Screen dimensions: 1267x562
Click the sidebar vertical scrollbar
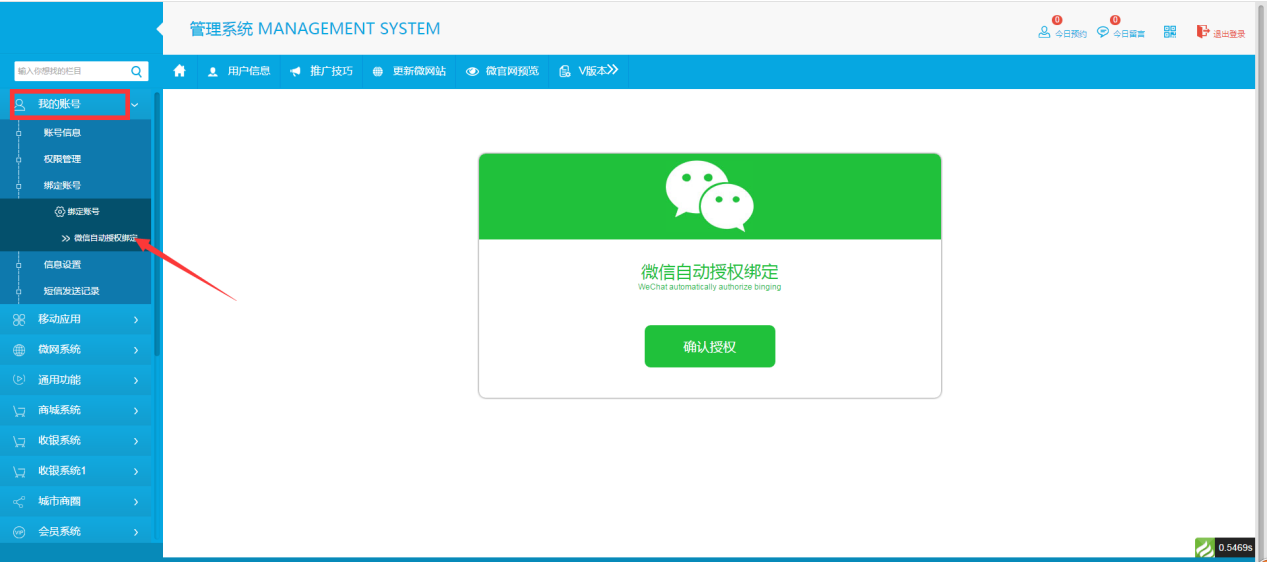[x=157, y=225]
